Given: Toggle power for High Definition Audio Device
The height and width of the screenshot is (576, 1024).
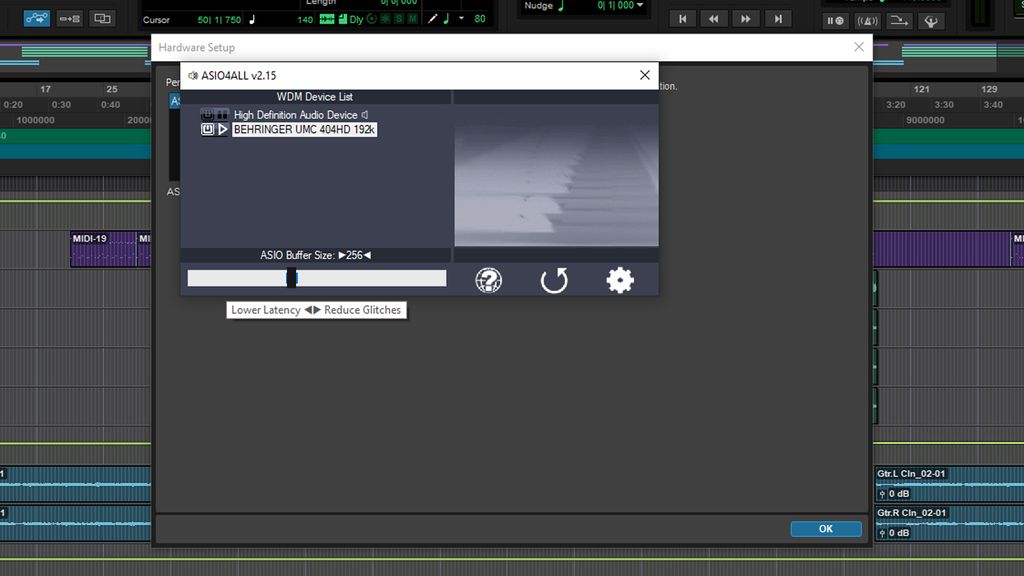Looking at the screenshot, I should [207, 114].
